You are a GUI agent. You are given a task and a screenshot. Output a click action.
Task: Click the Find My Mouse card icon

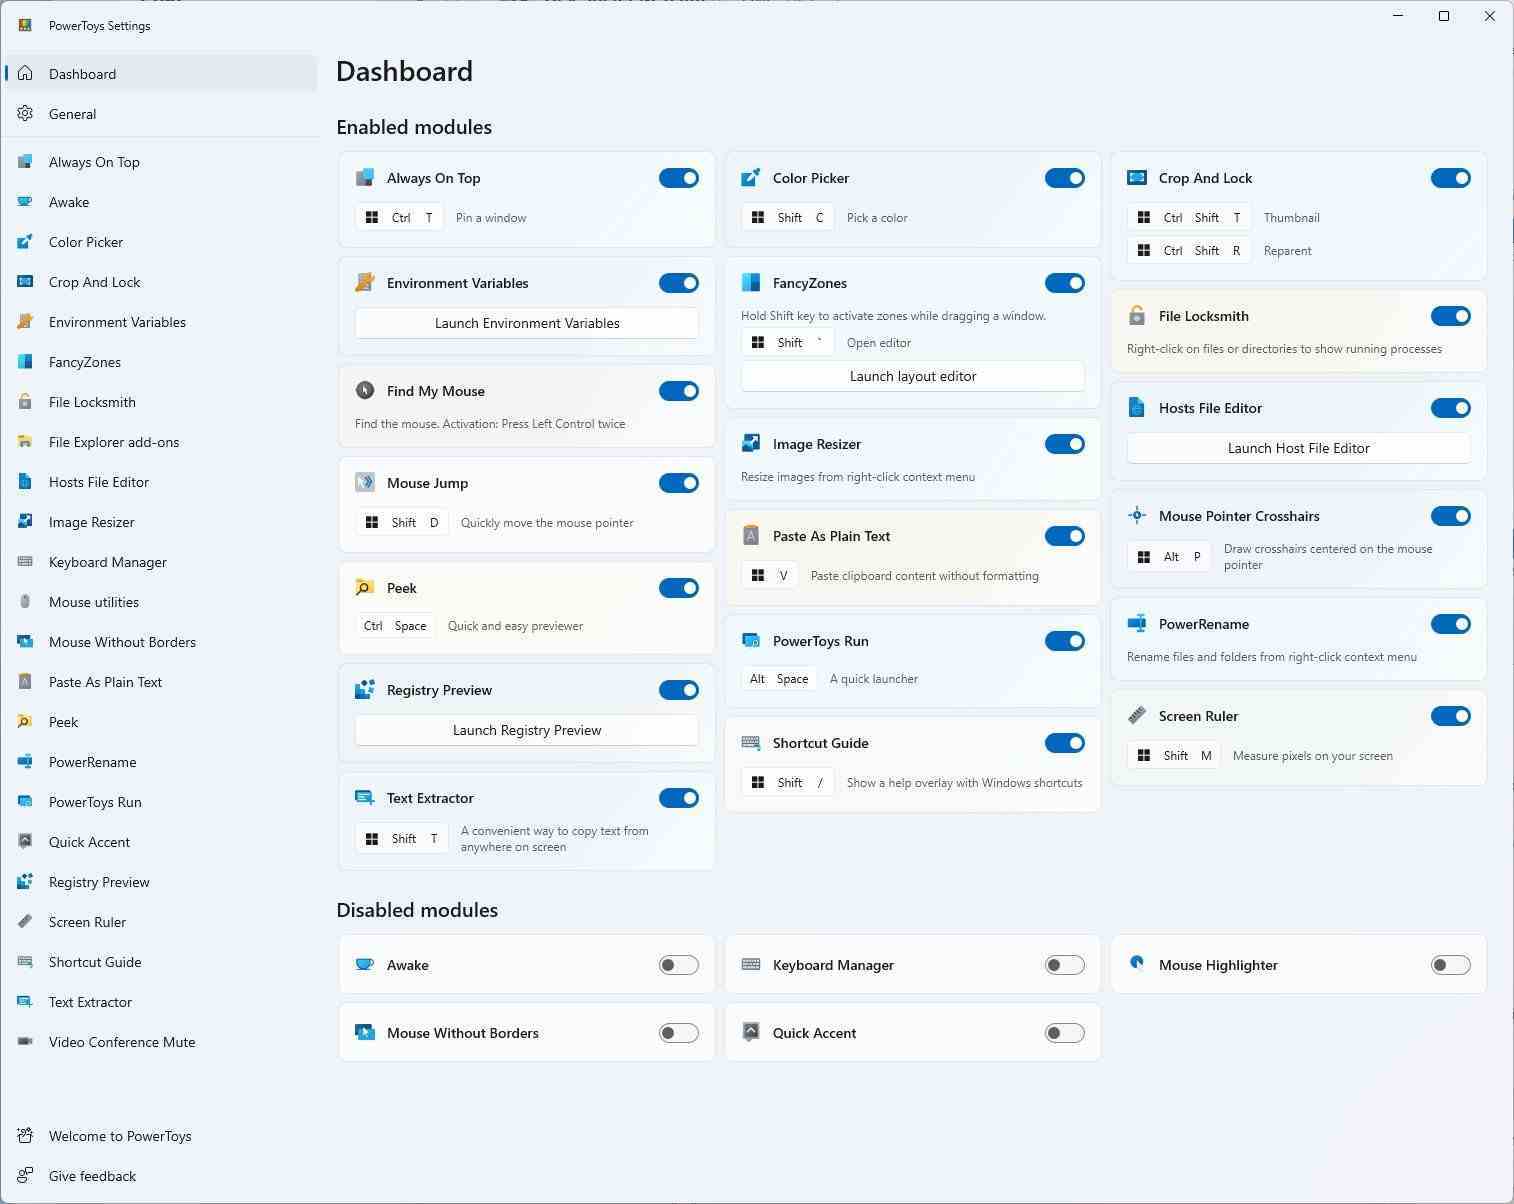[365, 391]
